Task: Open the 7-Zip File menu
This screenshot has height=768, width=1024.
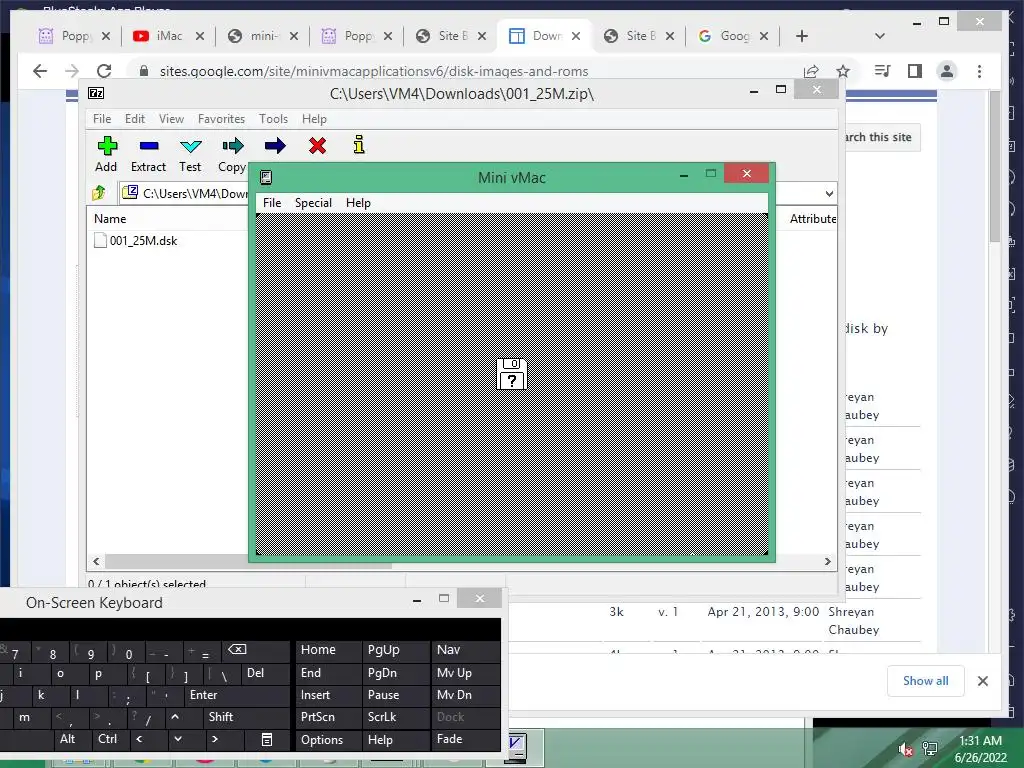Action: [102, 119]
